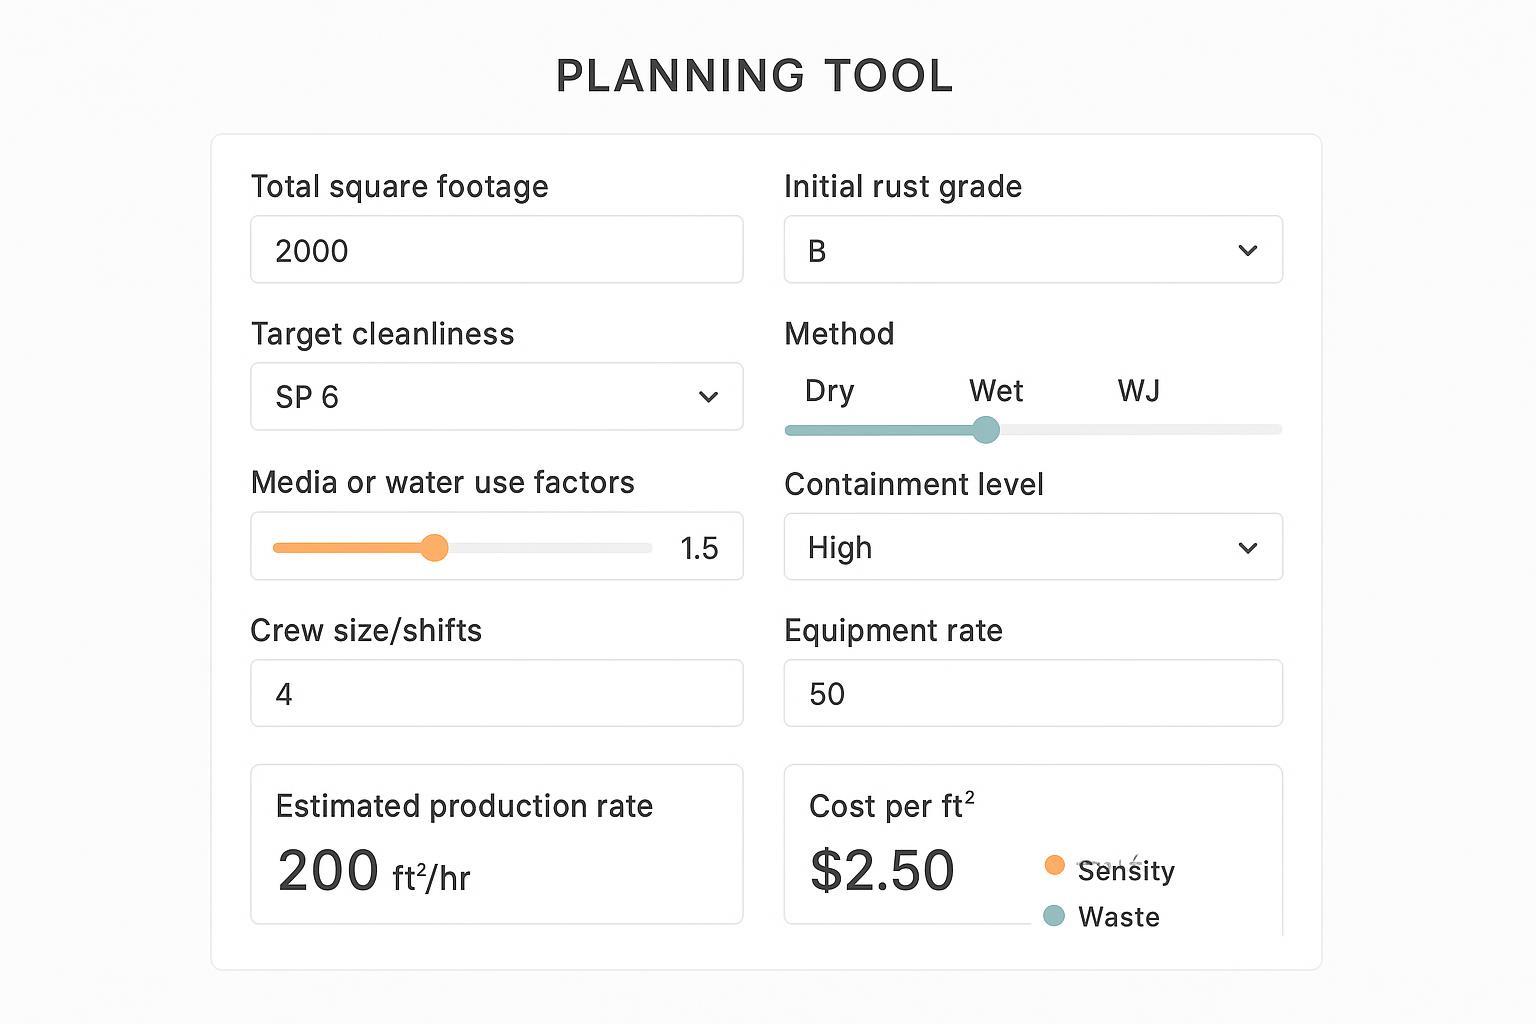Screen dimensions: 1536x1024
Task: Select the Estimated production rate card
Action: 496,843
